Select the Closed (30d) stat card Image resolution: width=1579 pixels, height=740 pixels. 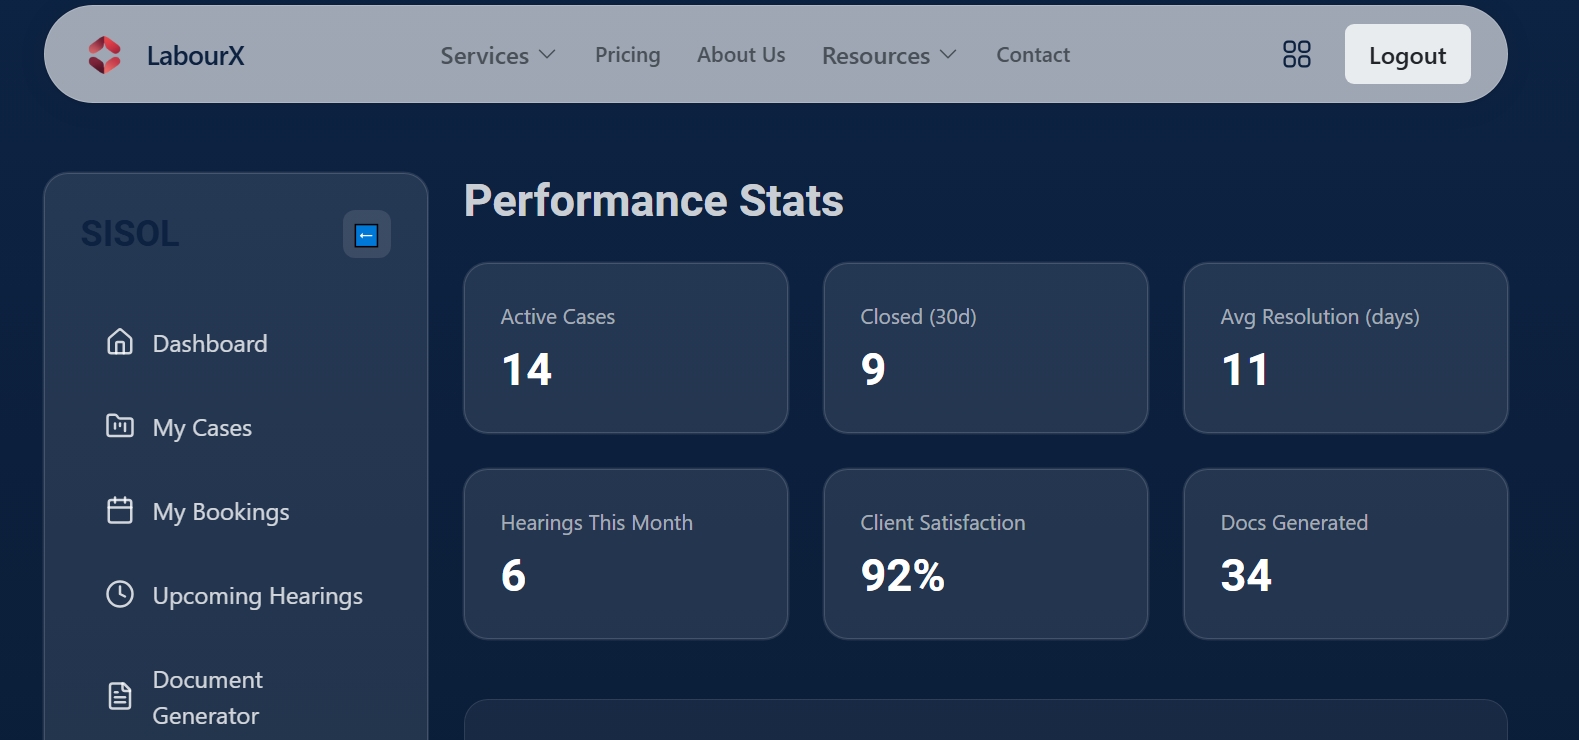[986, 348]
